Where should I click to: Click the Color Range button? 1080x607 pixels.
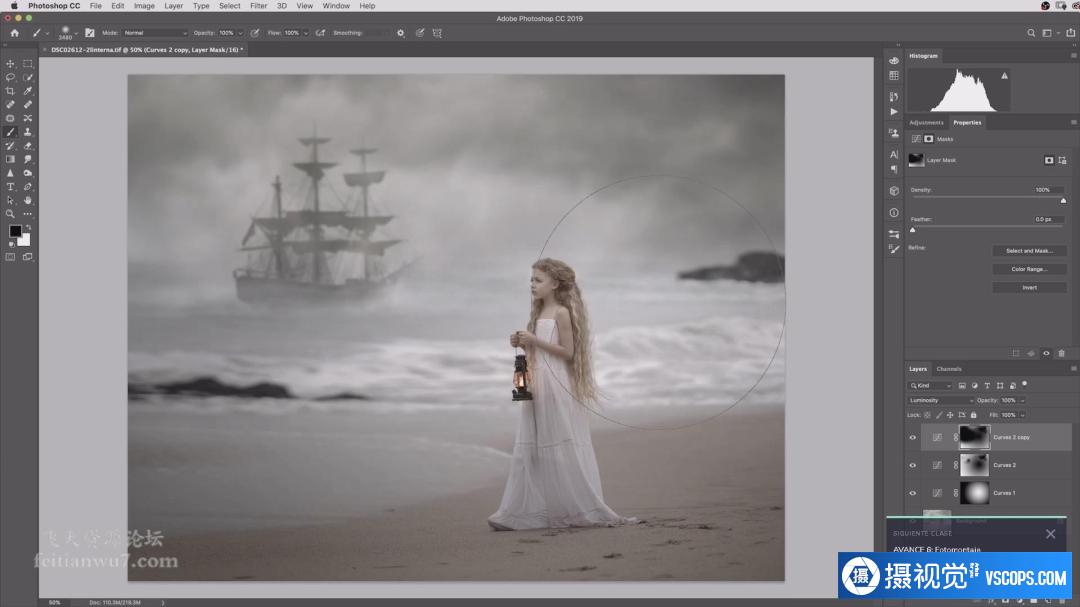click(x=1029, y=269)
